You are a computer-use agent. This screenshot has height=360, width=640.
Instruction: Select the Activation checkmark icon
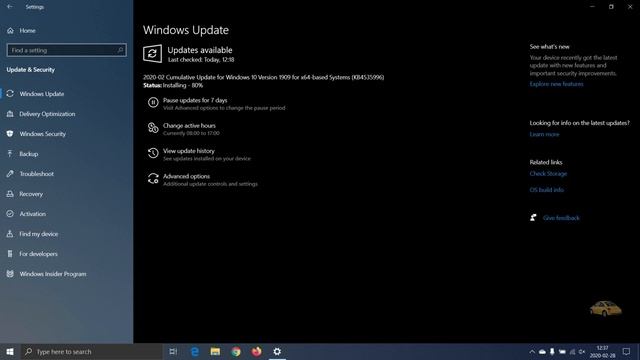click(x=10, y=214)
